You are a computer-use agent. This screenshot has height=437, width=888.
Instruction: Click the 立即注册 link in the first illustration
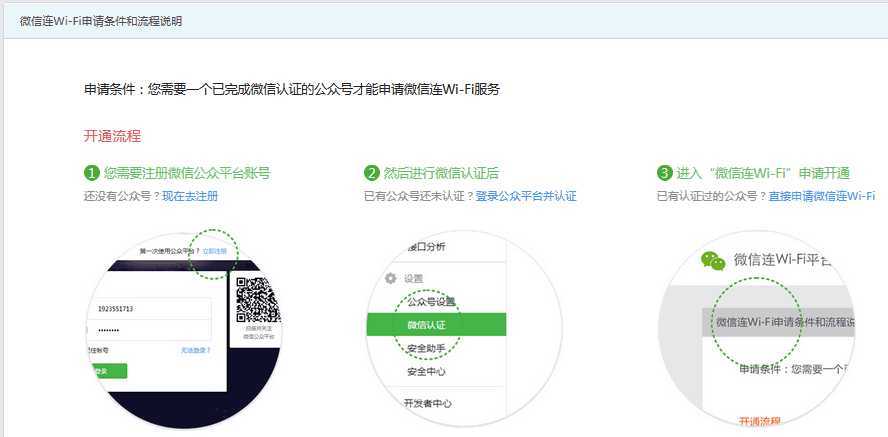coord(214,251)
